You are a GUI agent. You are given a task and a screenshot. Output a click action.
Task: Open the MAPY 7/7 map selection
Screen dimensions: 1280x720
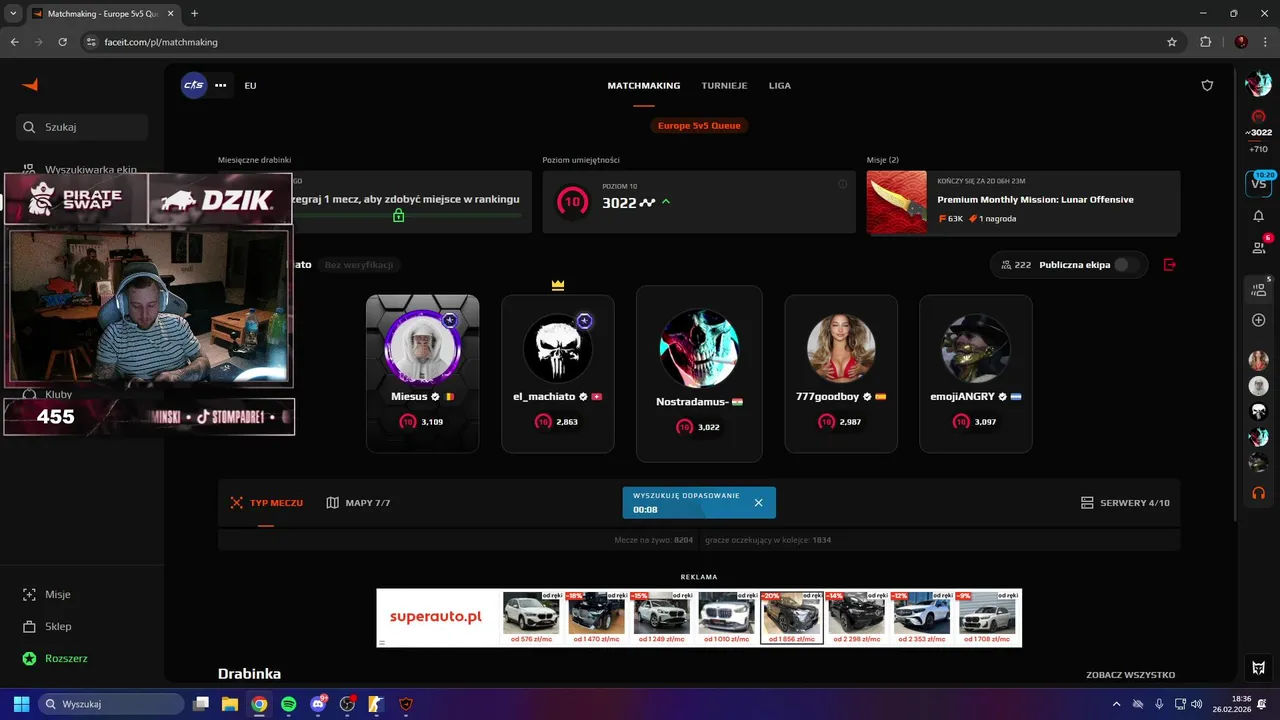[x=358, y=503]
